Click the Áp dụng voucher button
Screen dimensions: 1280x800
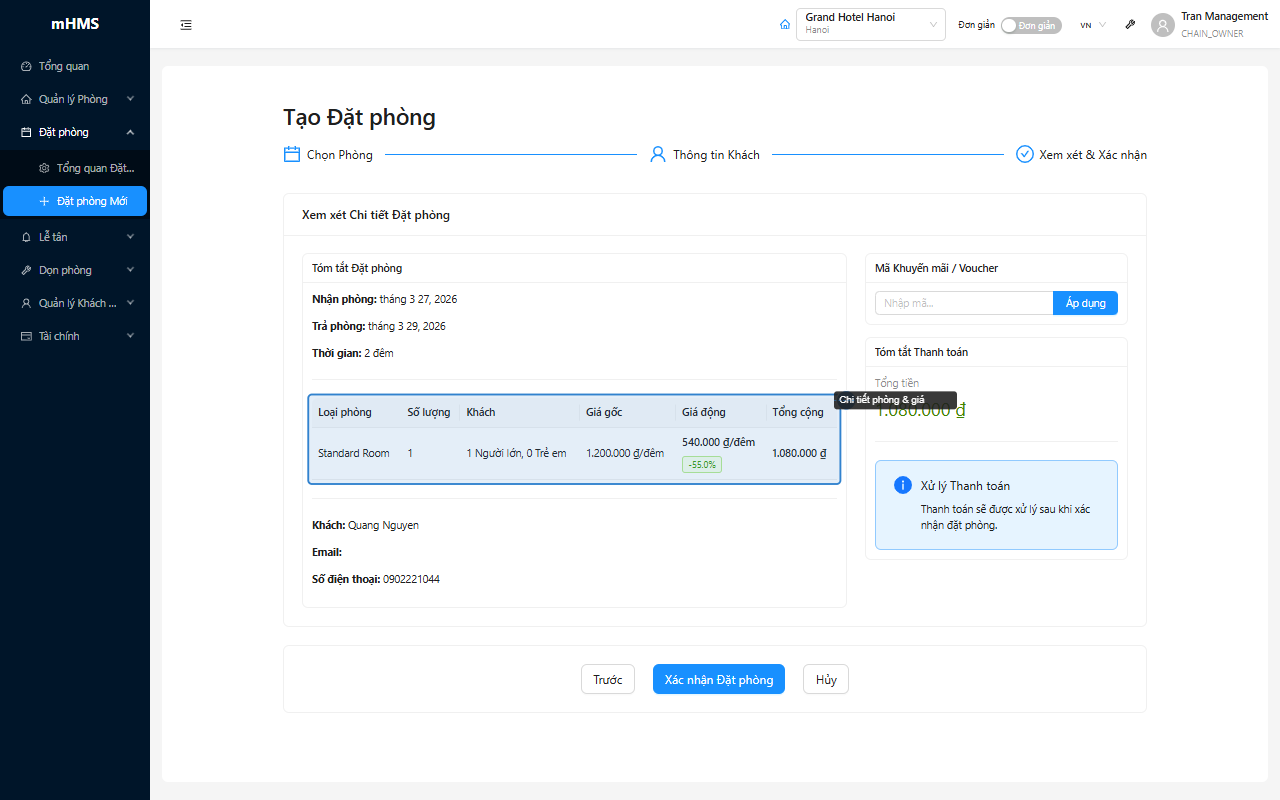point(1085,303)
